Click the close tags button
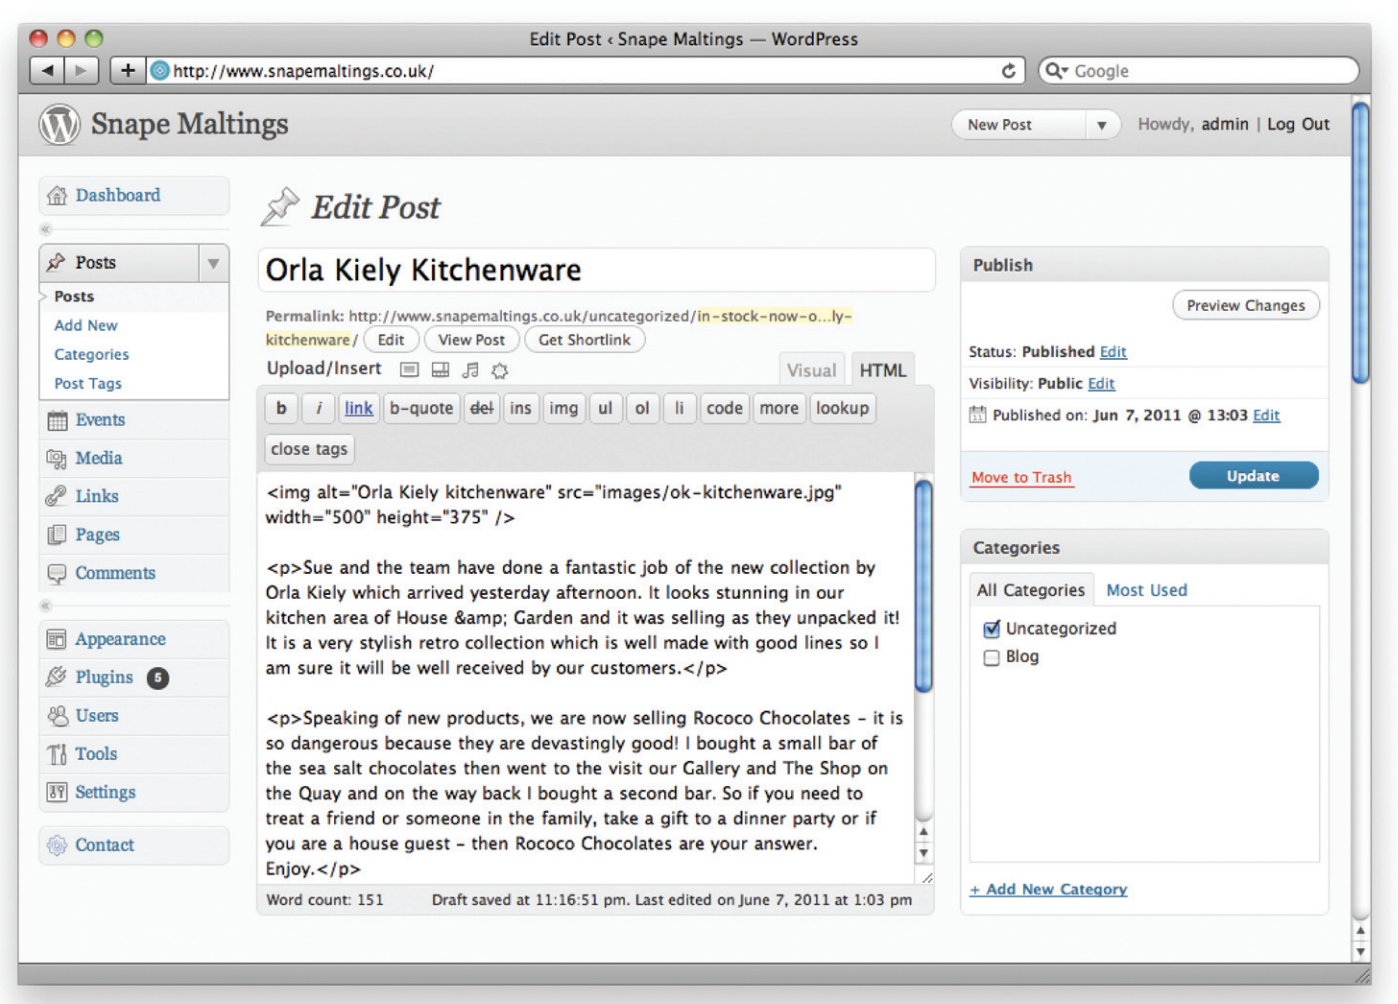The image size is (1398, 1004). coord(309,449)
